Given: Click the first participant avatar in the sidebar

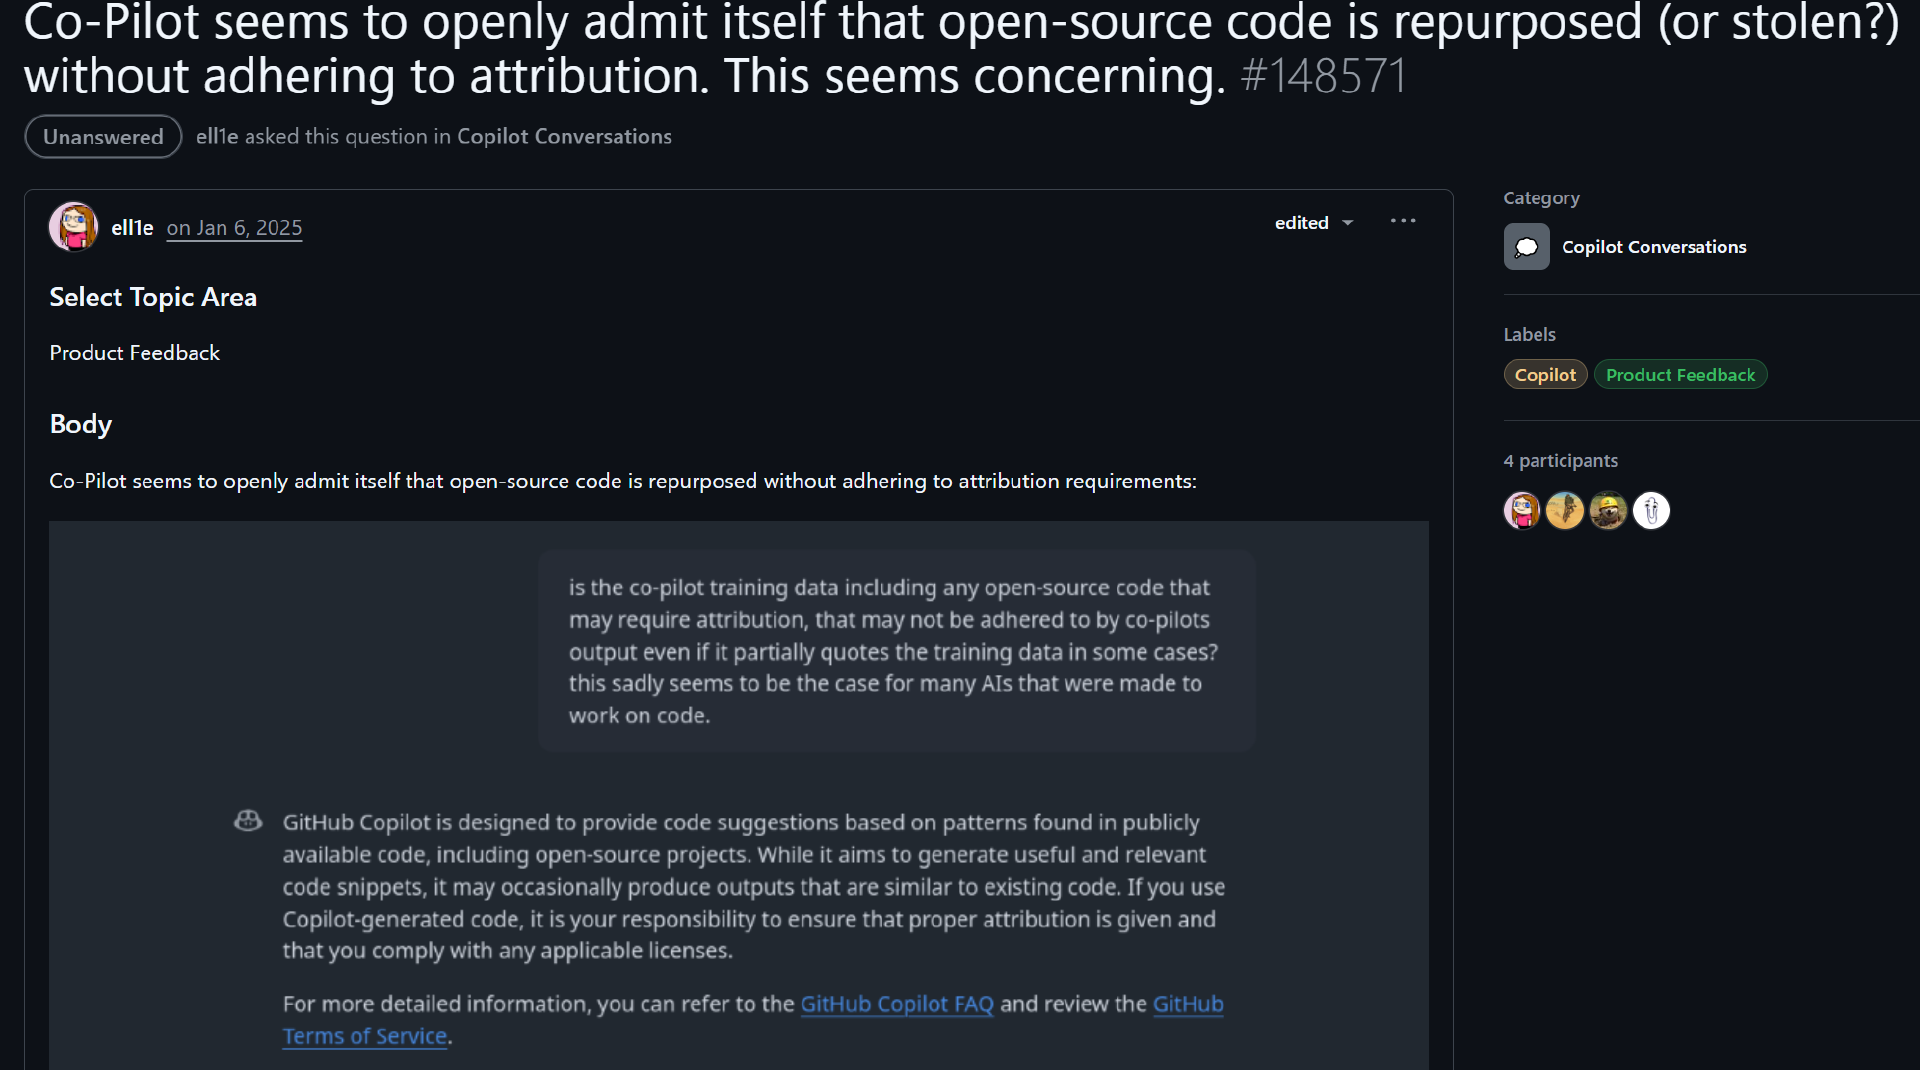Looking at the screenshot, I should point(1522,511).
